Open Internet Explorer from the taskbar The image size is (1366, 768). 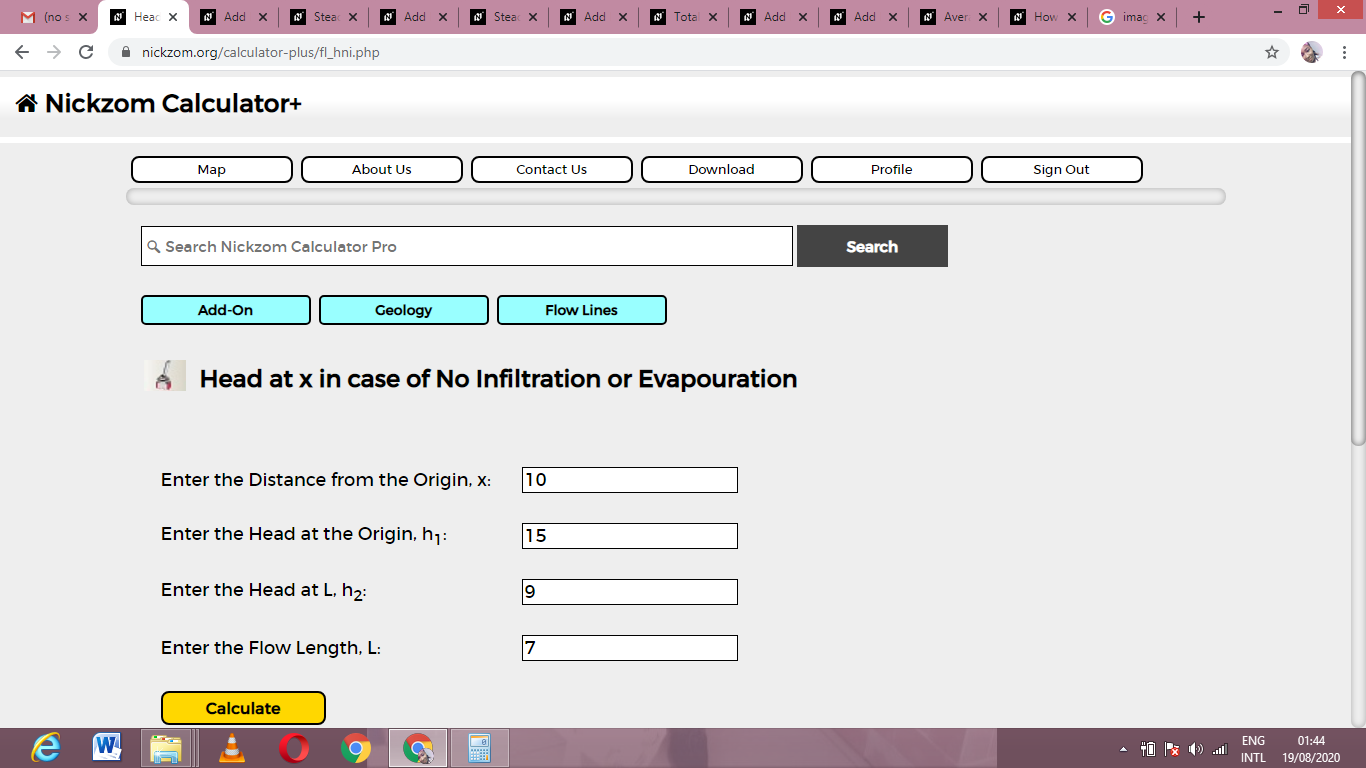(x=46, y=748)
